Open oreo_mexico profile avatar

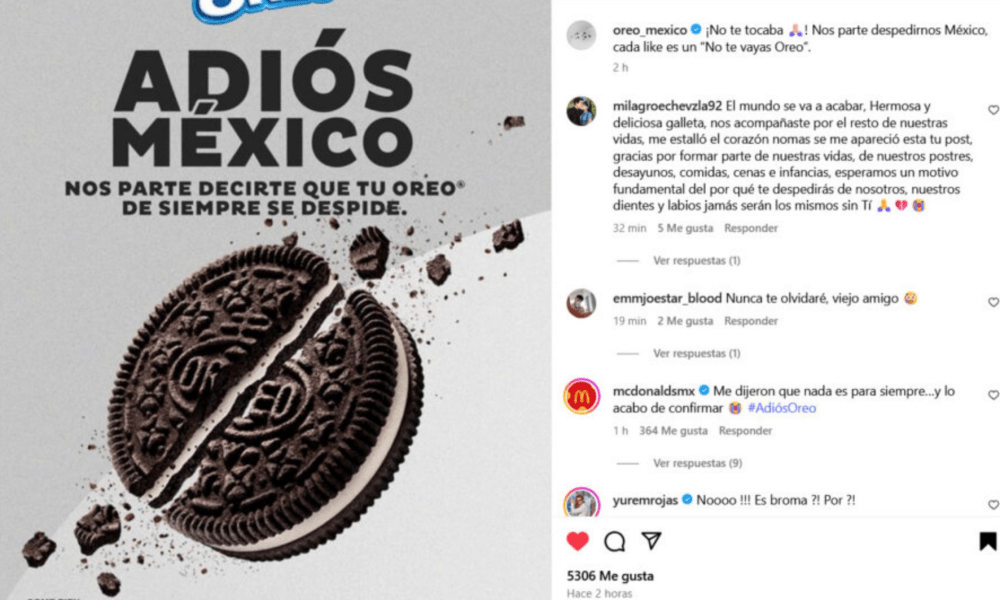[x=582, y=35]
